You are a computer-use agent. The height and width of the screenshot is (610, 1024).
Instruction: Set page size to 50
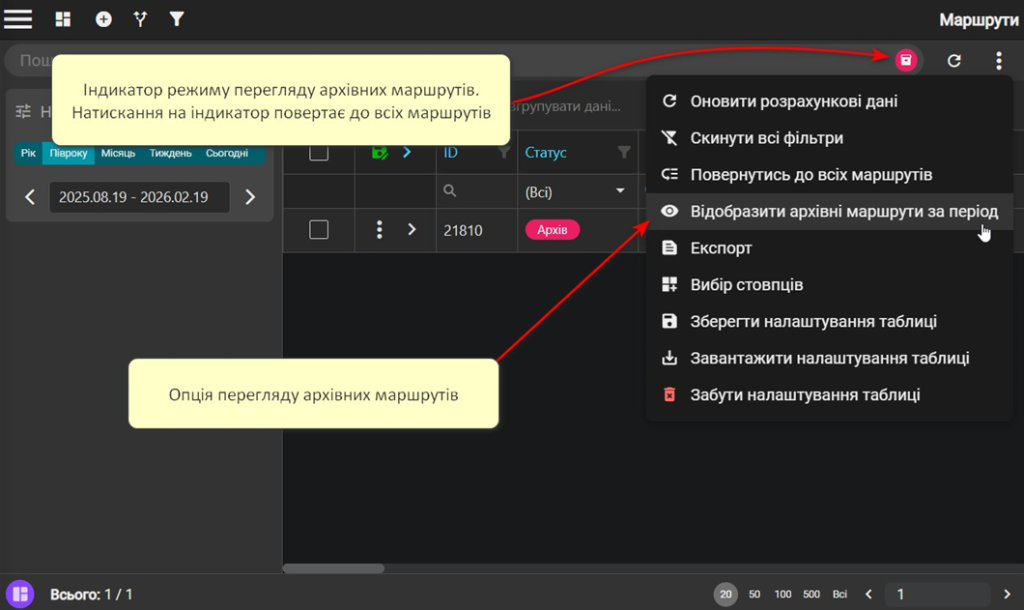click(754, 594)
